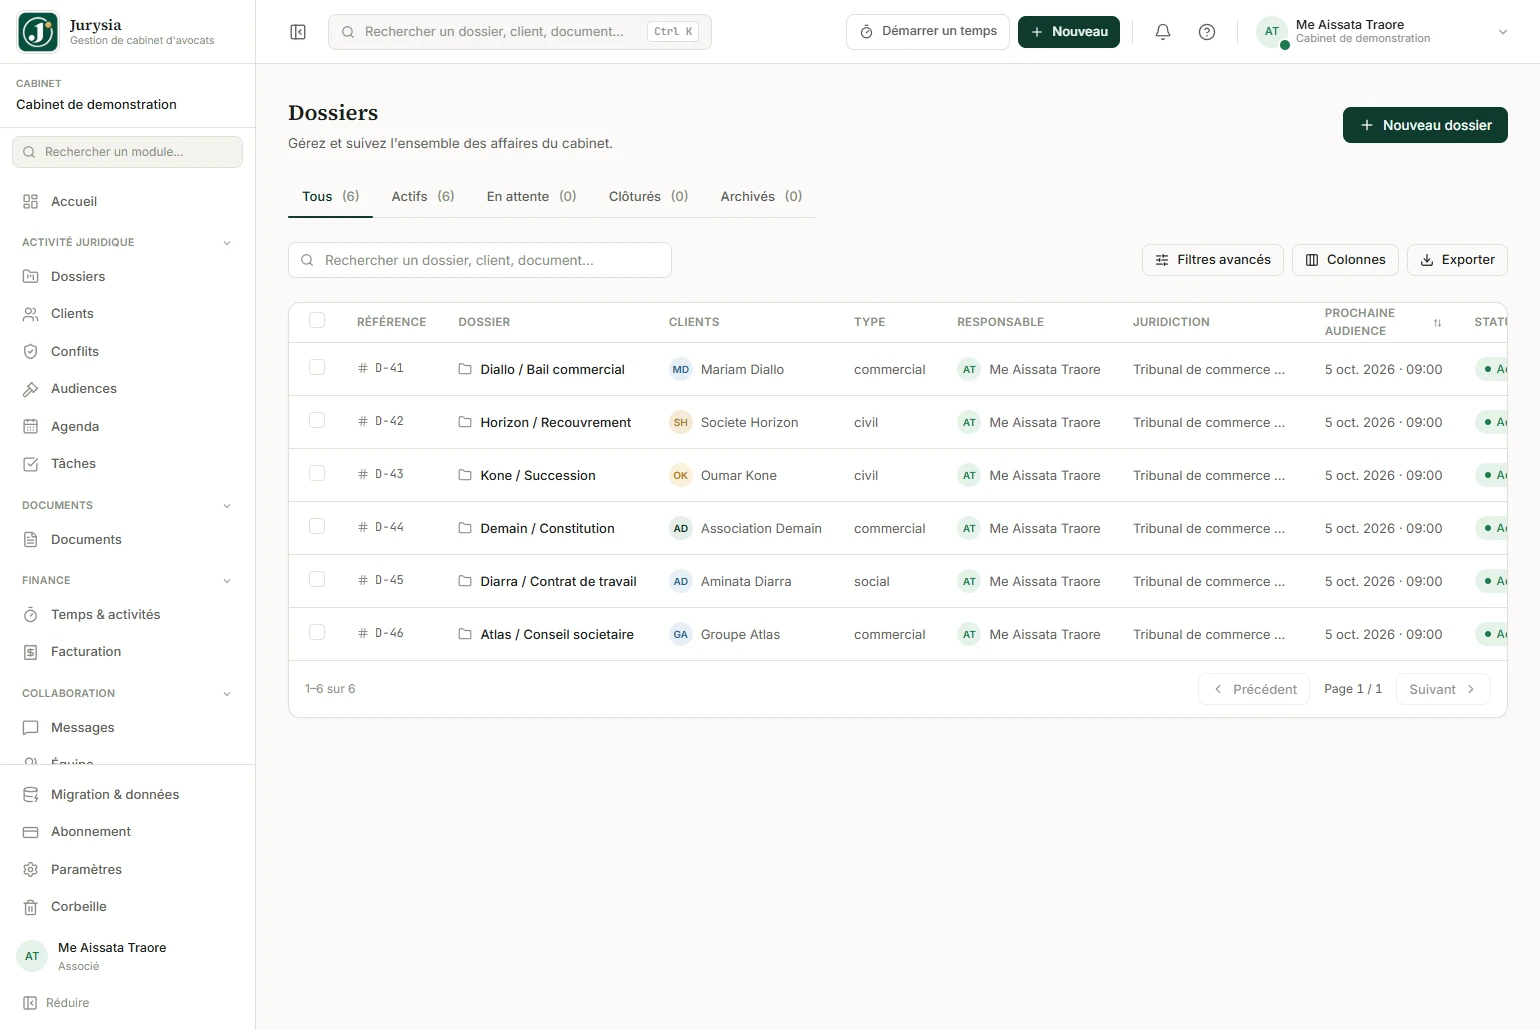Viewport: 1540px width, 1030px height.
Task: Switch to the Archivés tab
Action: pyautogui.click(x=762, y=197)
